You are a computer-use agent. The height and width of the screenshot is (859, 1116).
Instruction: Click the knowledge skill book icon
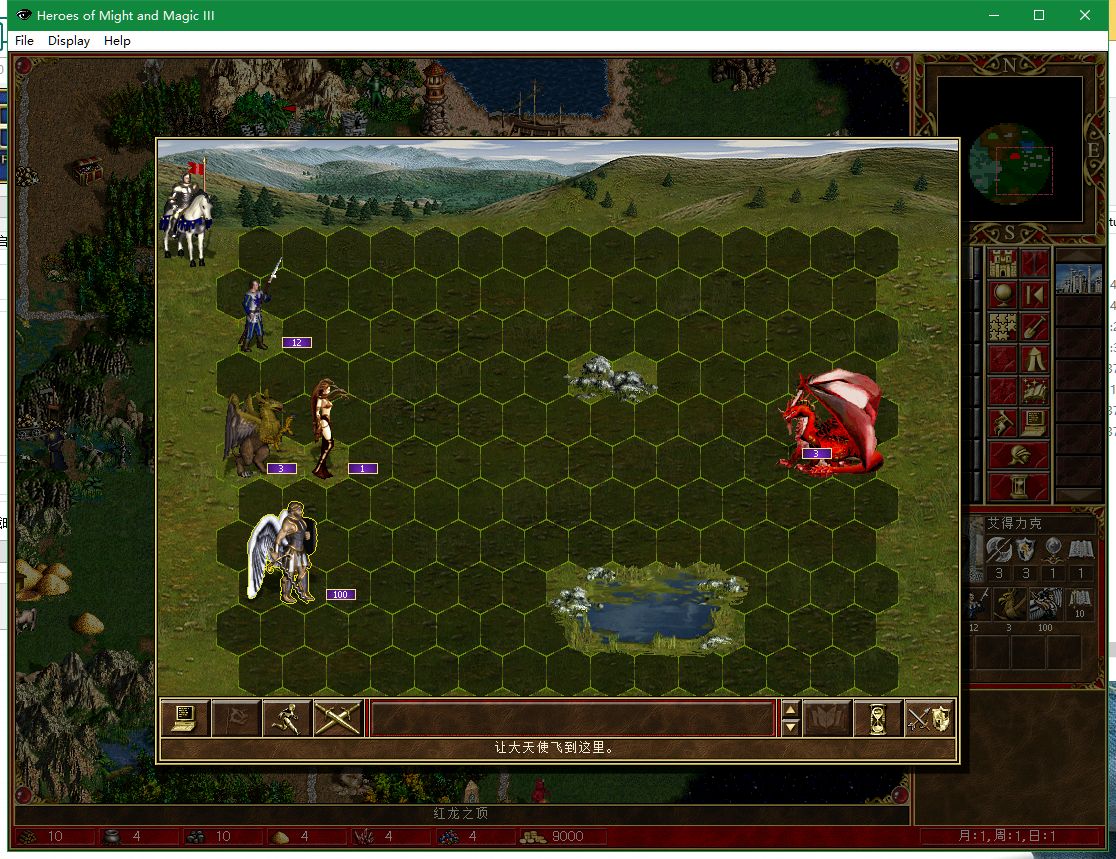1080,550
